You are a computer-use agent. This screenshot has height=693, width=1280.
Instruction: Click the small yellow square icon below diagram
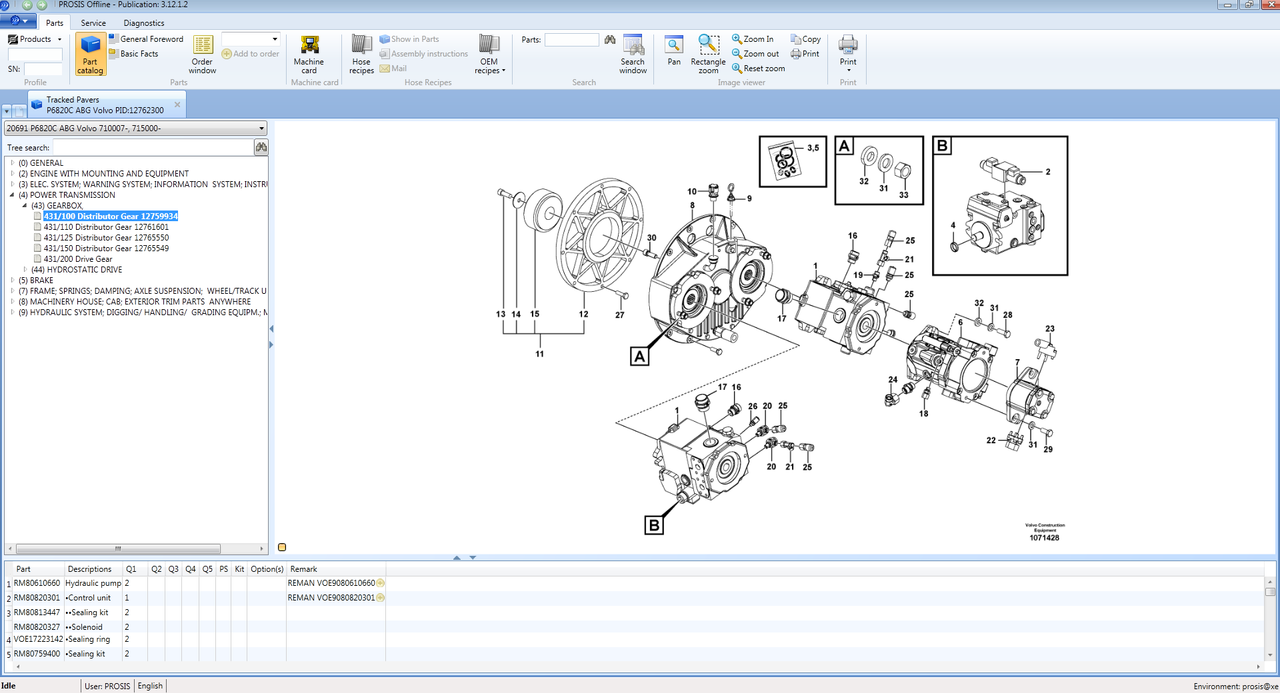pos(282,547)
